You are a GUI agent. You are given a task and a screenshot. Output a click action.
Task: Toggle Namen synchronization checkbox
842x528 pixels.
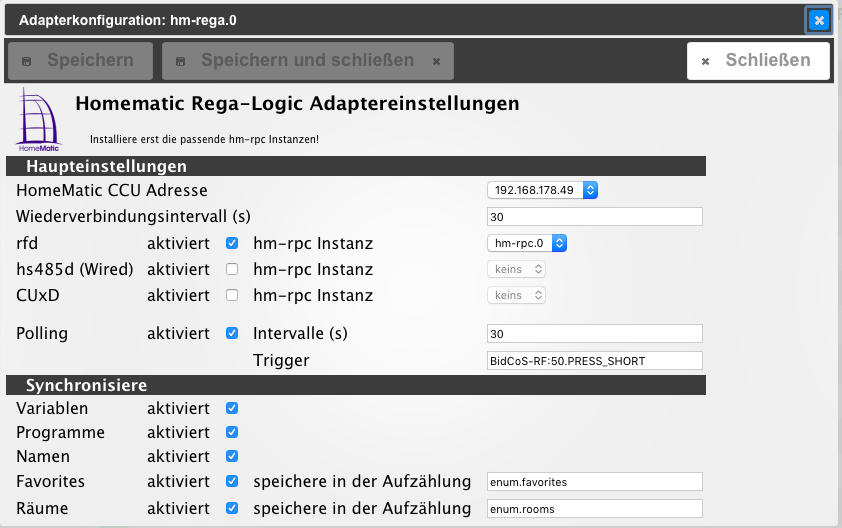[x=232, y=456]
